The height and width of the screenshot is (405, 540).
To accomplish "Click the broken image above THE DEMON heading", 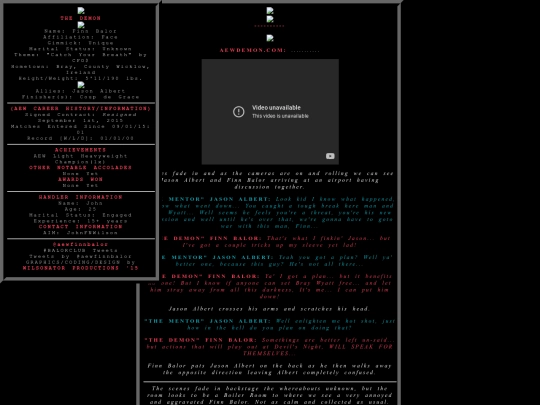I will point(81,11).
